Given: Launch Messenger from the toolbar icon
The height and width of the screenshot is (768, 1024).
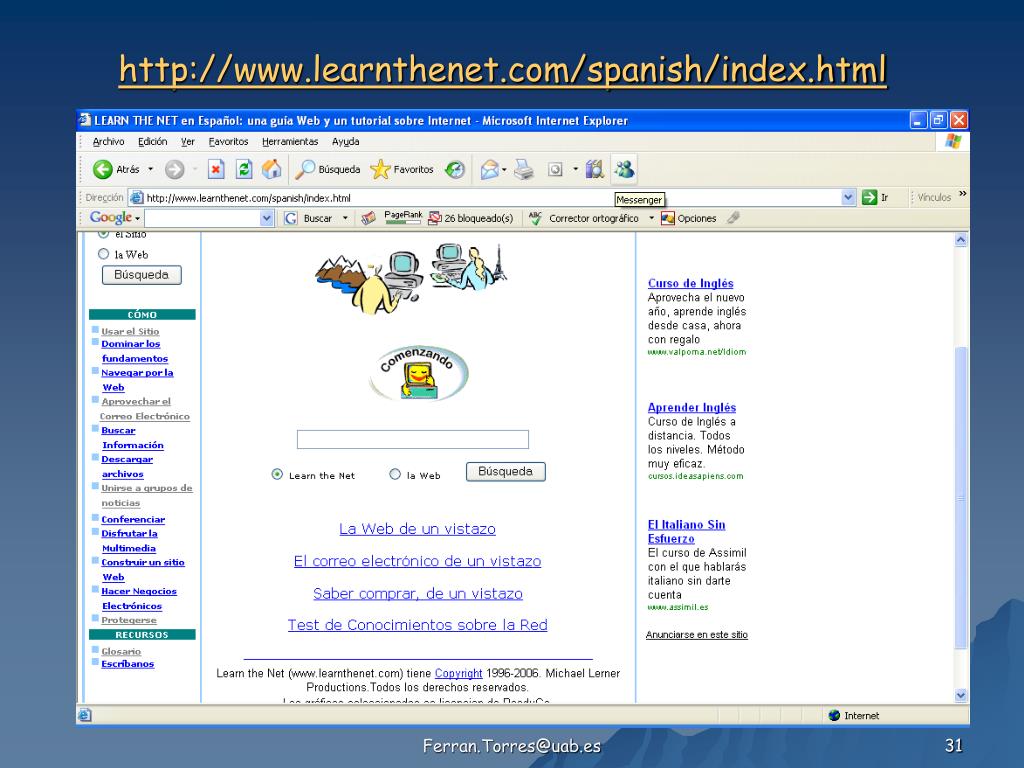Looking at the screenshot, I should click(x=624, y=170).
